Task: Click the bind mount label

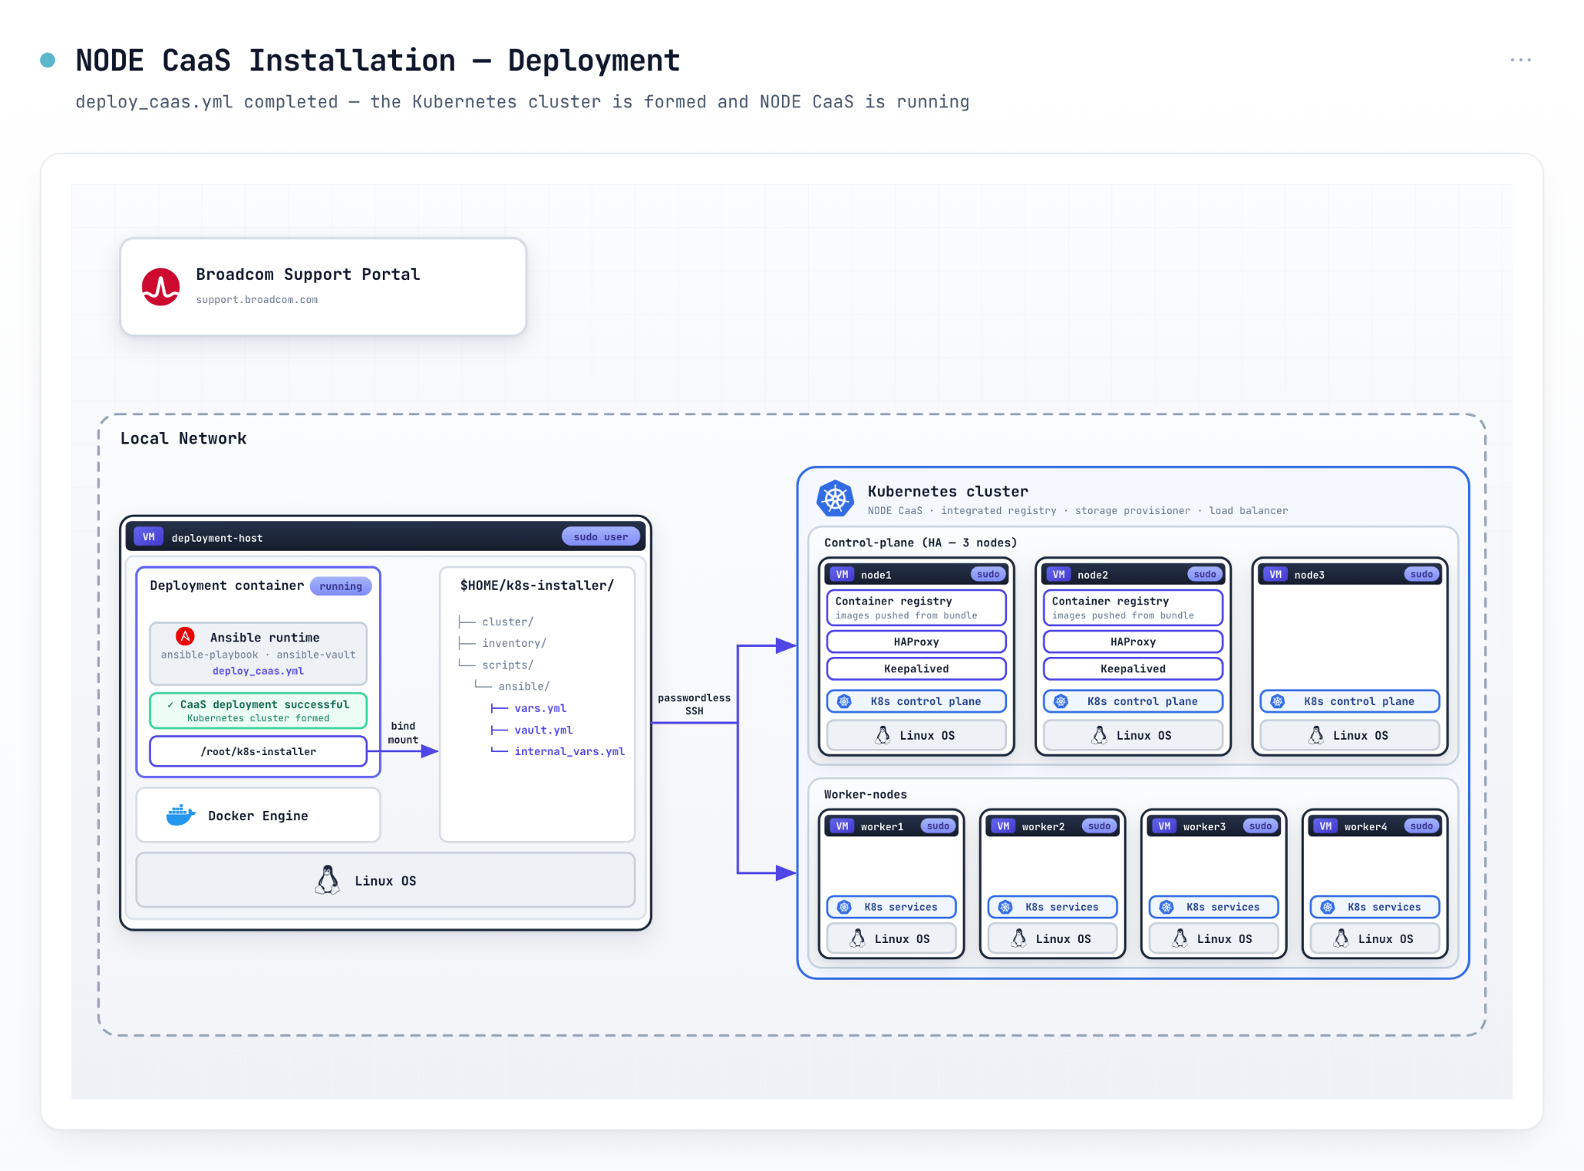Action: (403, 733)
